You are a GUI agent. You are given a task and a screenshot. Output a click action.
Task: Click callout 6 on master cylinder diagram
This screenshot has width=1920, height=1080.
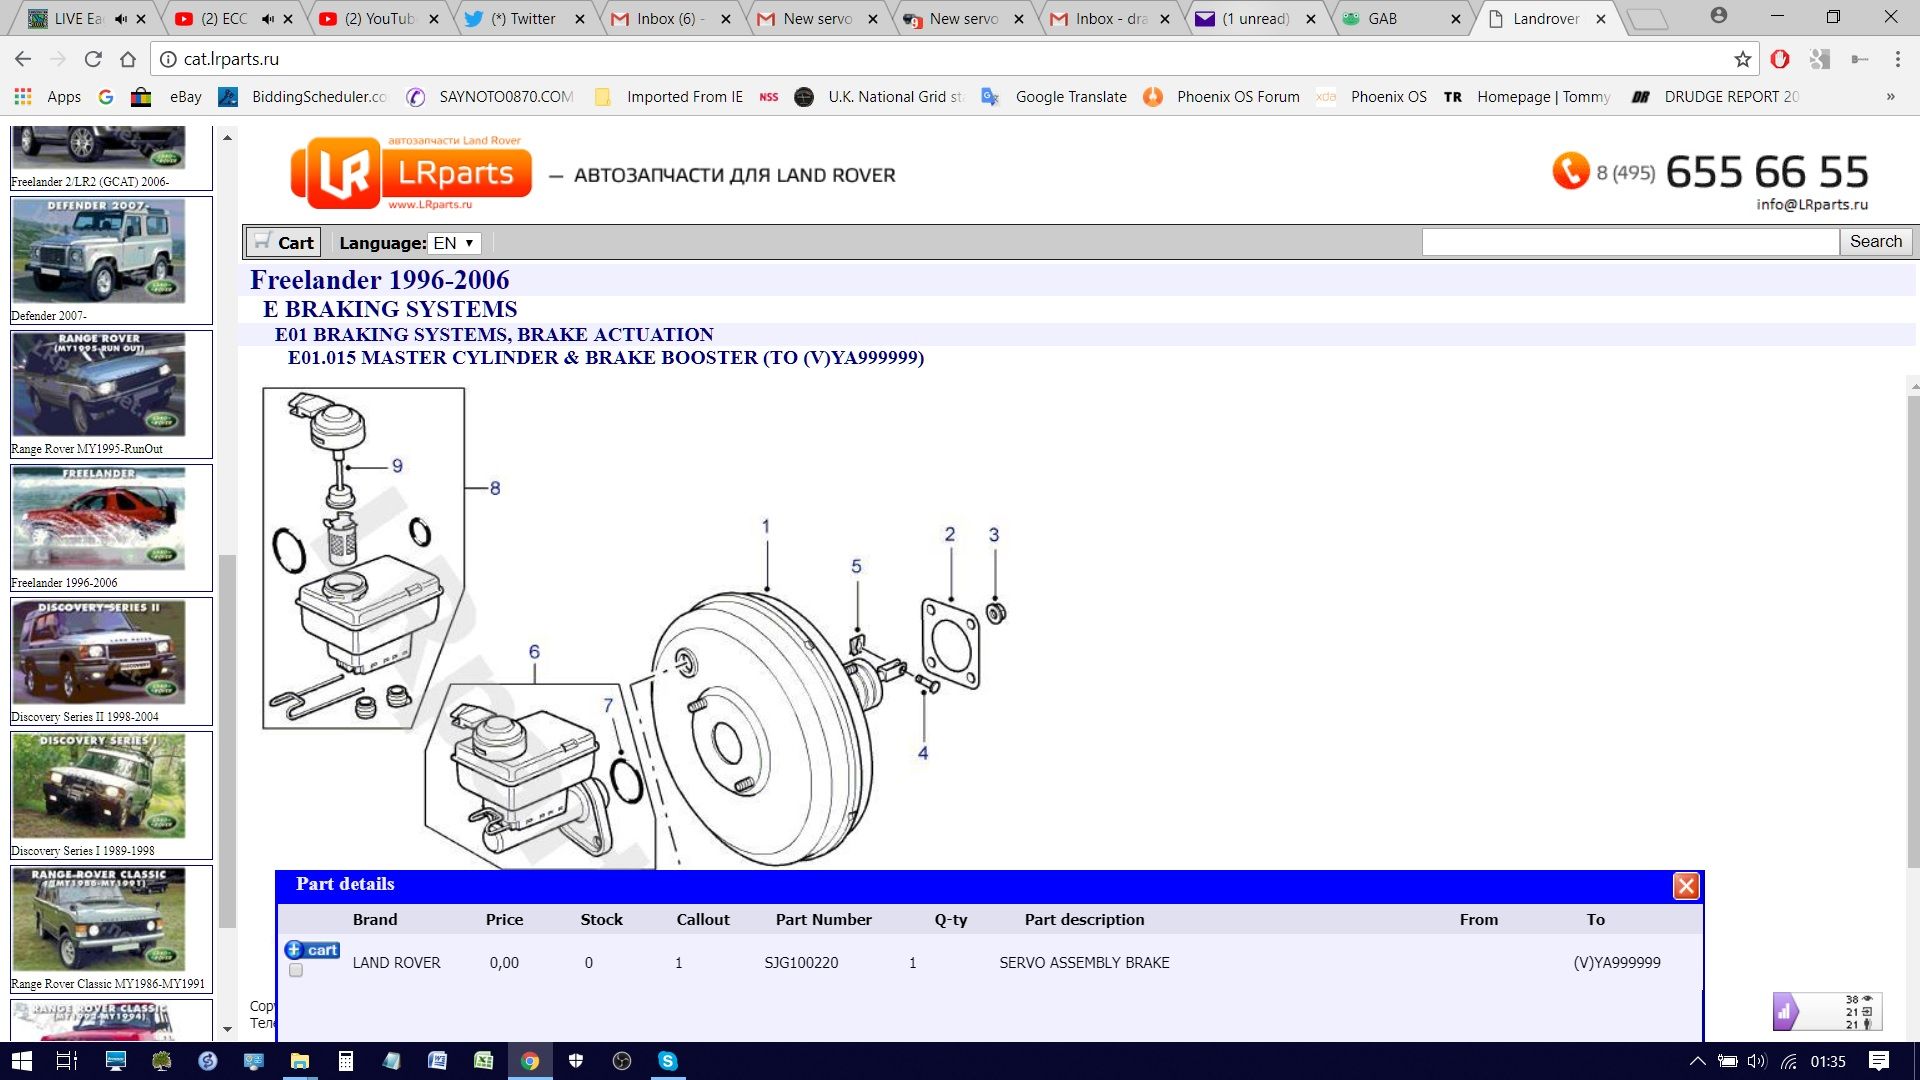534,652
